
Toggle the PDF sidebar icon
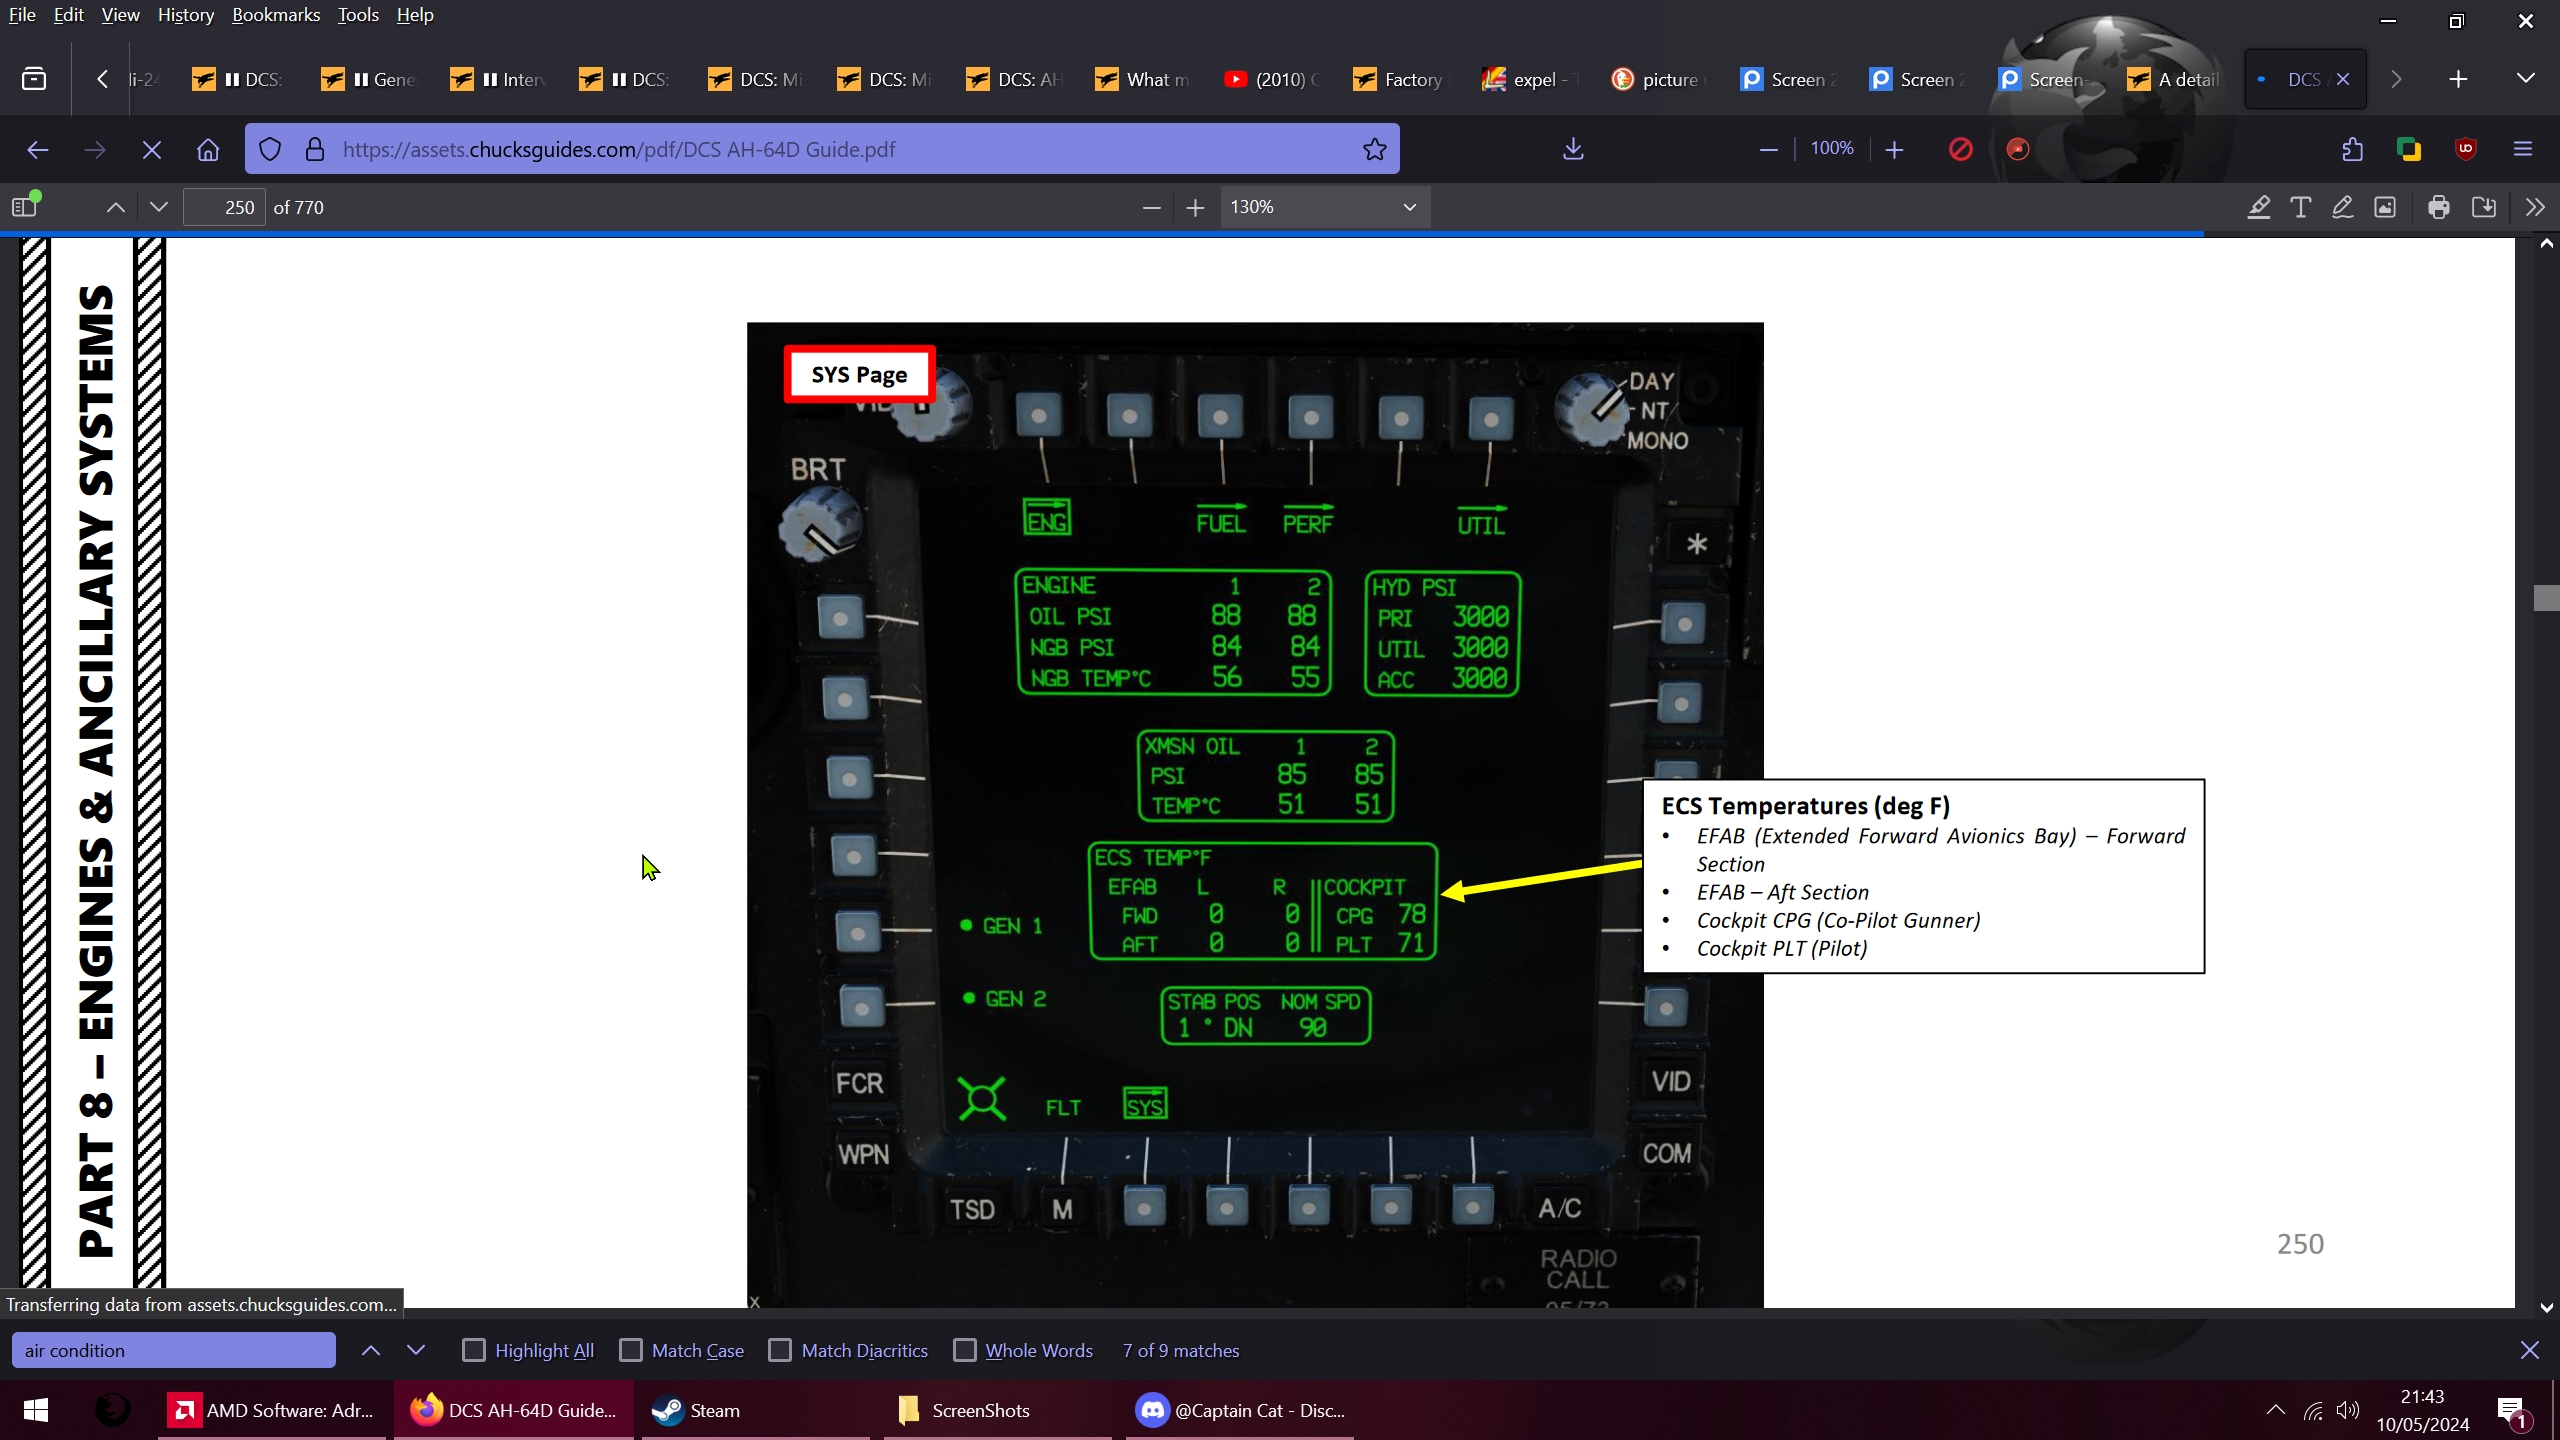click(25, 207)
